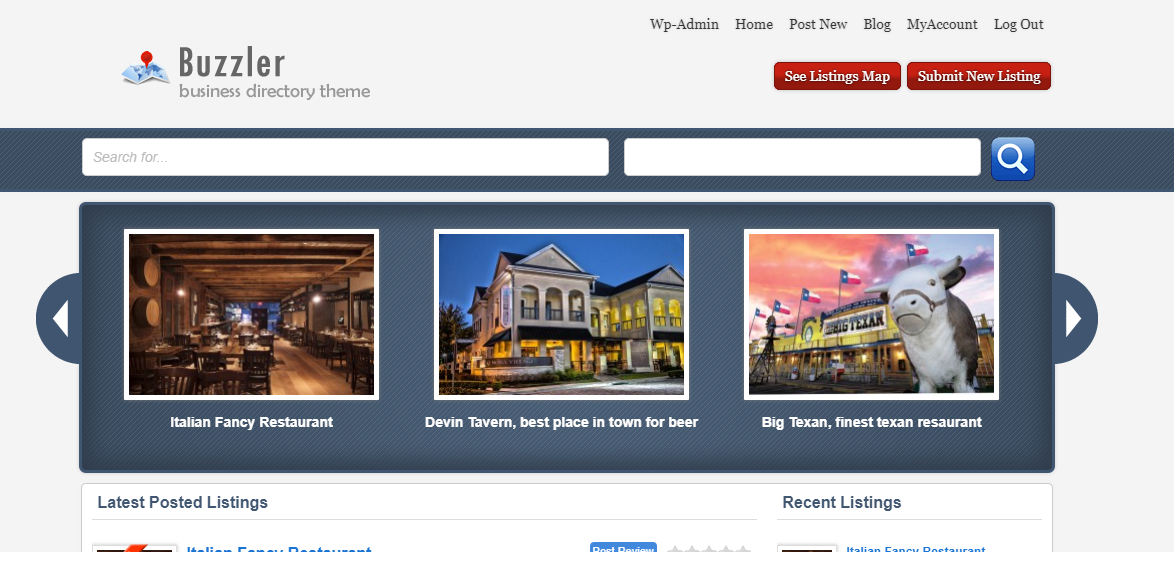Click Submit New Listing
Screen dimensions: 1174x582
pos(978,75)
